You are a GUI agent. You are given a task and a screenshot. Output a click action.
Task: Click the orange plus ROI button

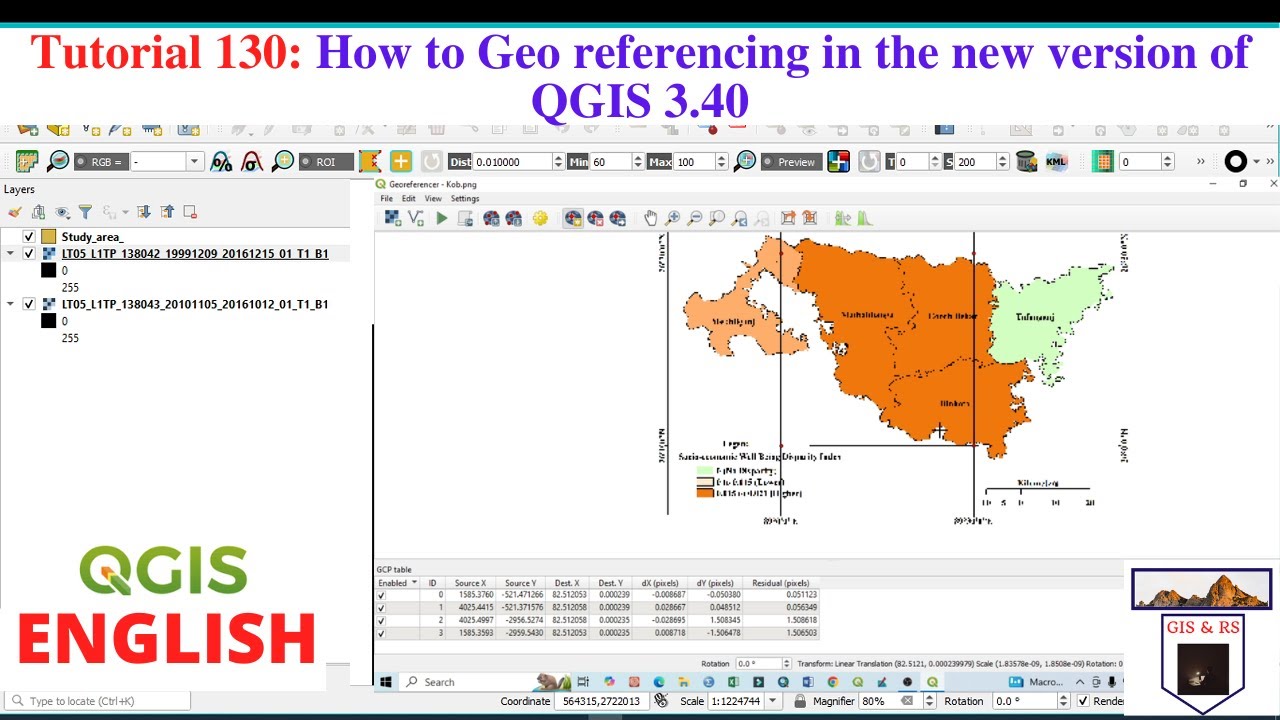[401, 161]
